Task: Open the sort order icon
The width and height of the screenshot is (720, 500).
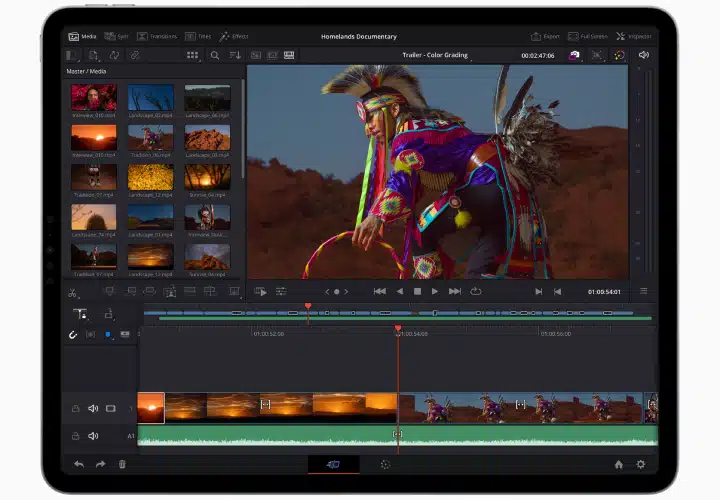Action: 235,56
